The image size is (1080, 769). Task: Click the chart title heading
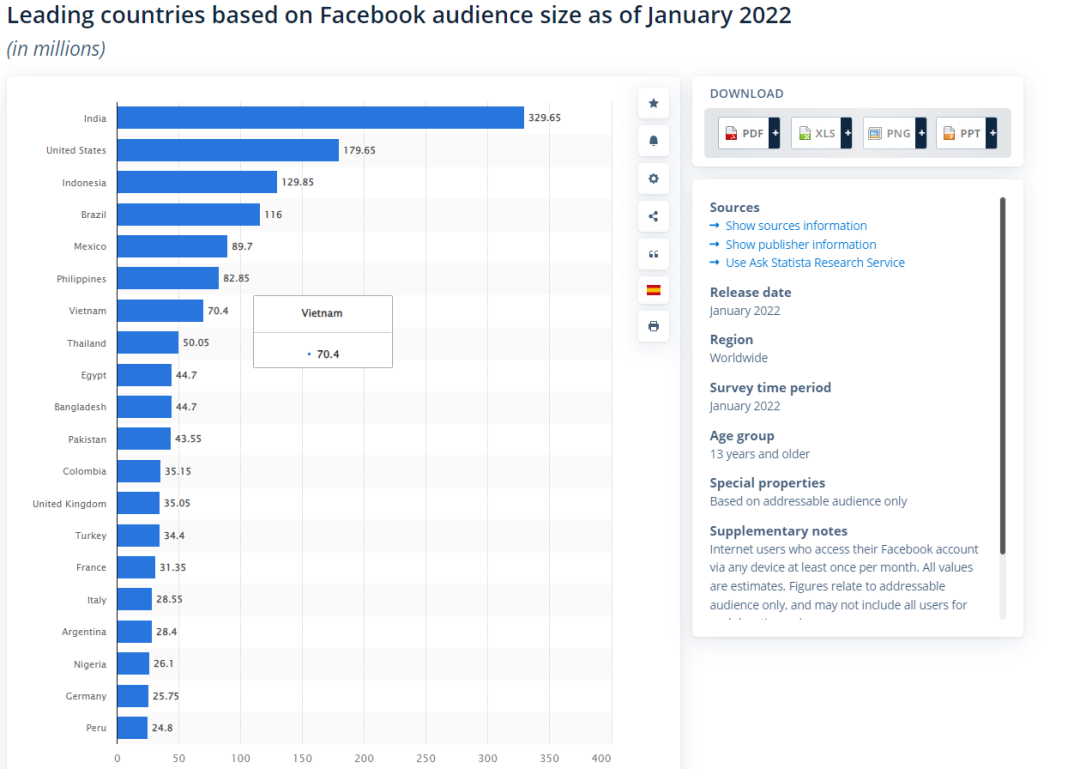[399, 15]
